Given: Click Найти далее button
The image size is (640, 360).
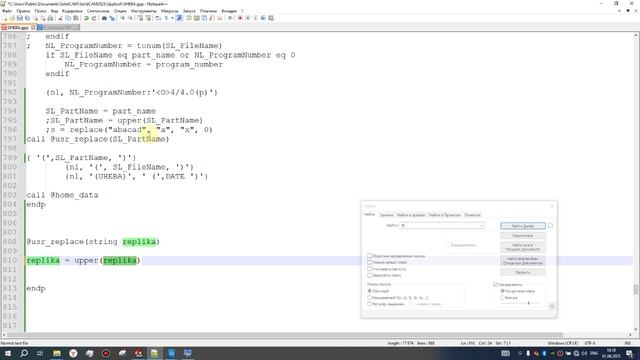Looking at the screenshot, I should (523, 226).
